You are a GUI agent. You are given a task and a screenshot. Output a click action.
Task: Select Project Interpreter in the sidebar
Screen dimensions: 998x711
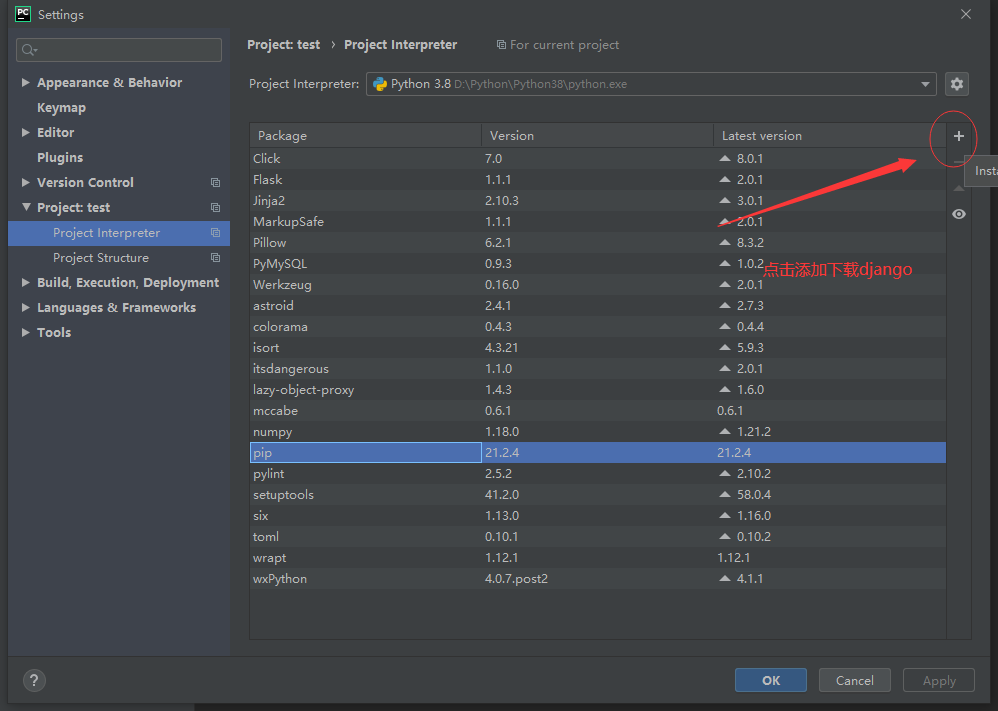coord(119,233)
